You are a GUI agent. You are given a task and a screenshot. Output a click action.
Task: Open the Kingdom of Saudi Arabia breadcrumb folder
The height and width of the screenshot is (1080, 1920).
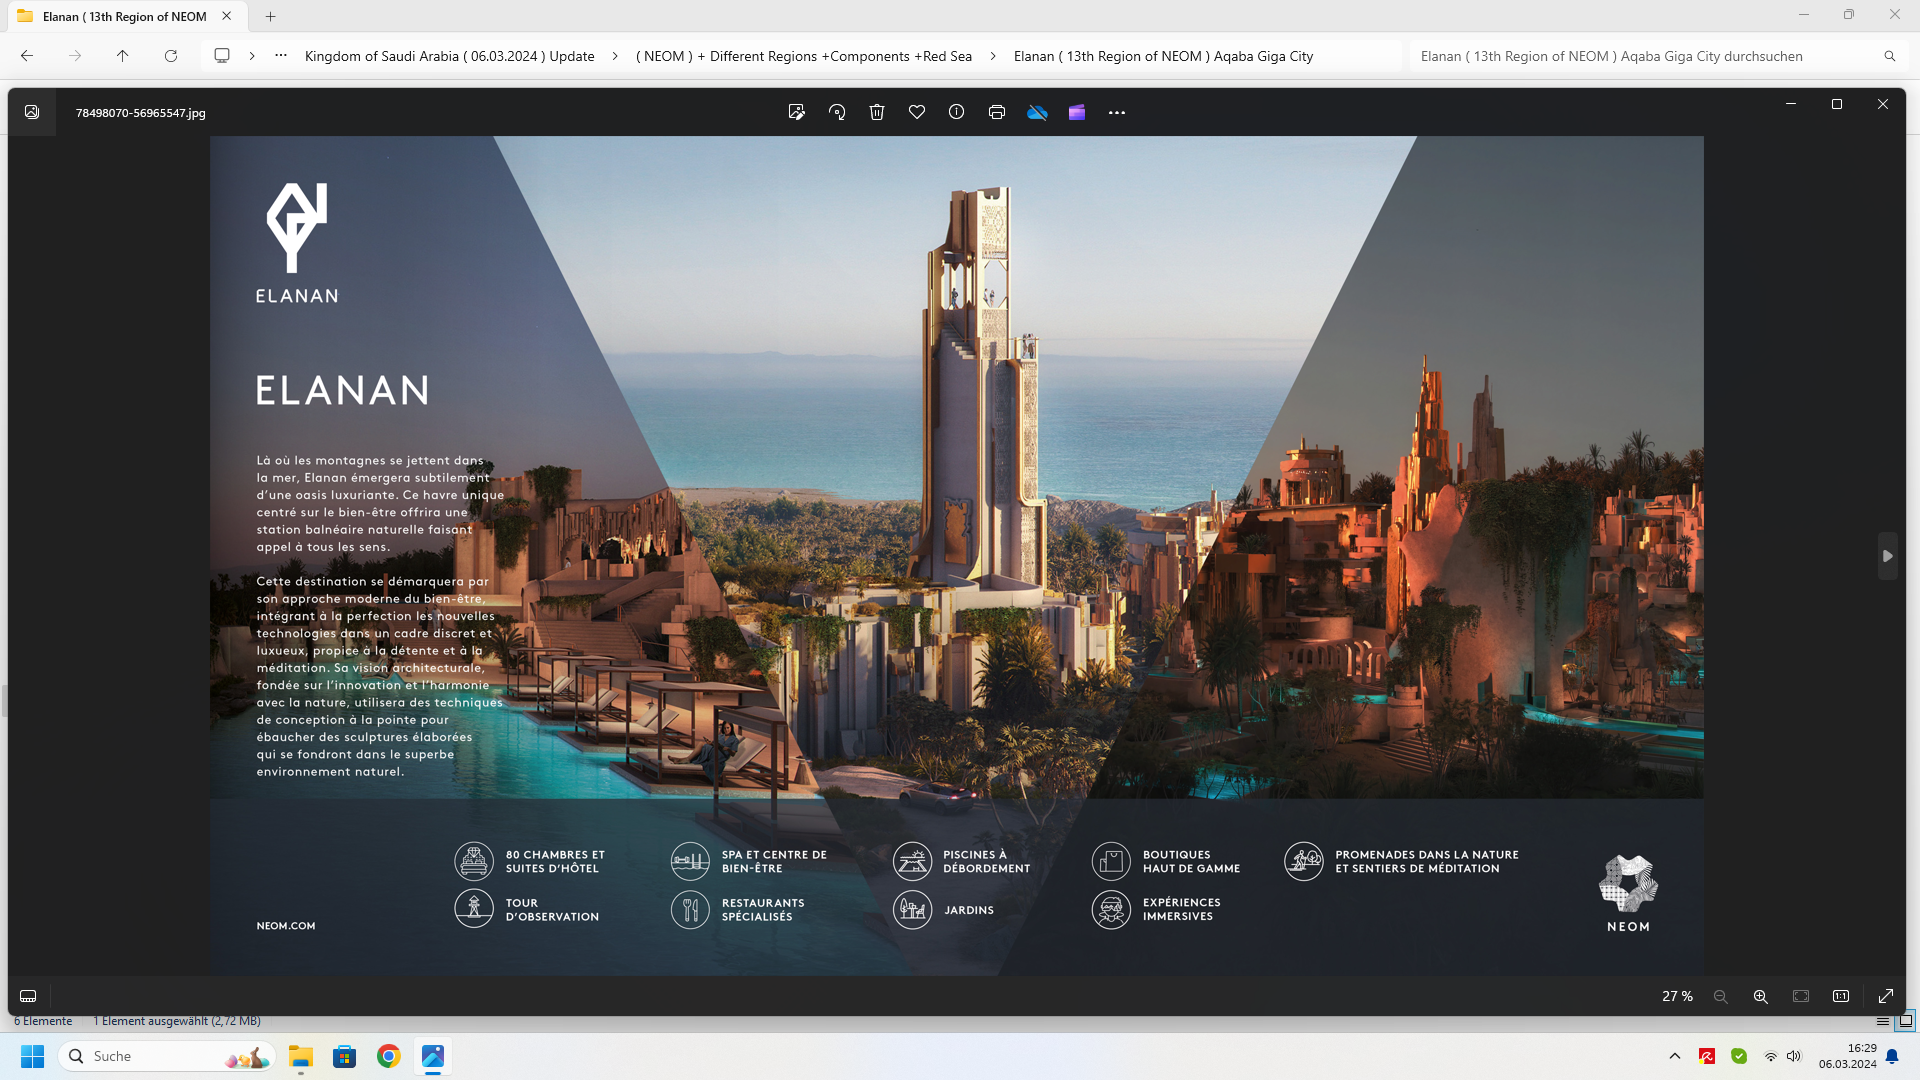(x=449, y=56)
